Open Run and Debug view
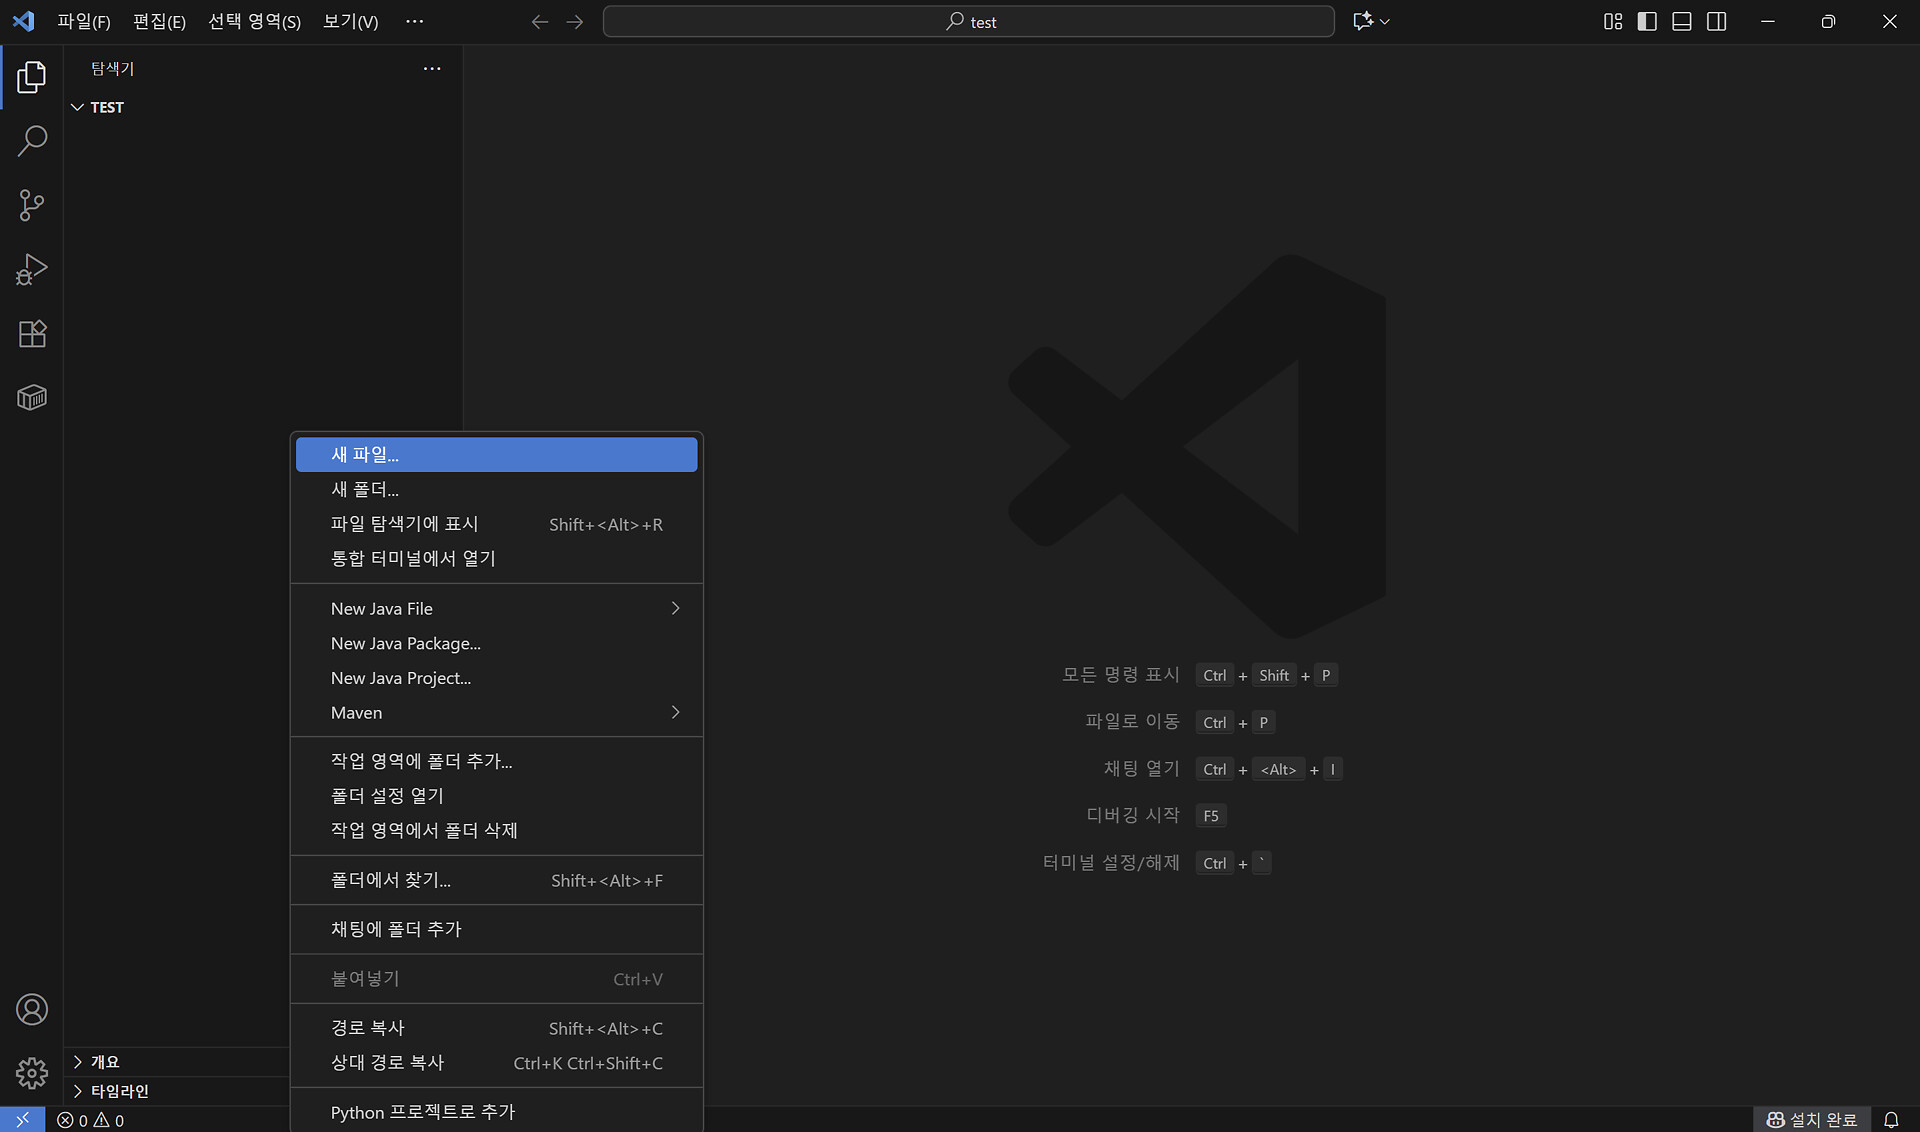 point(32,269)
